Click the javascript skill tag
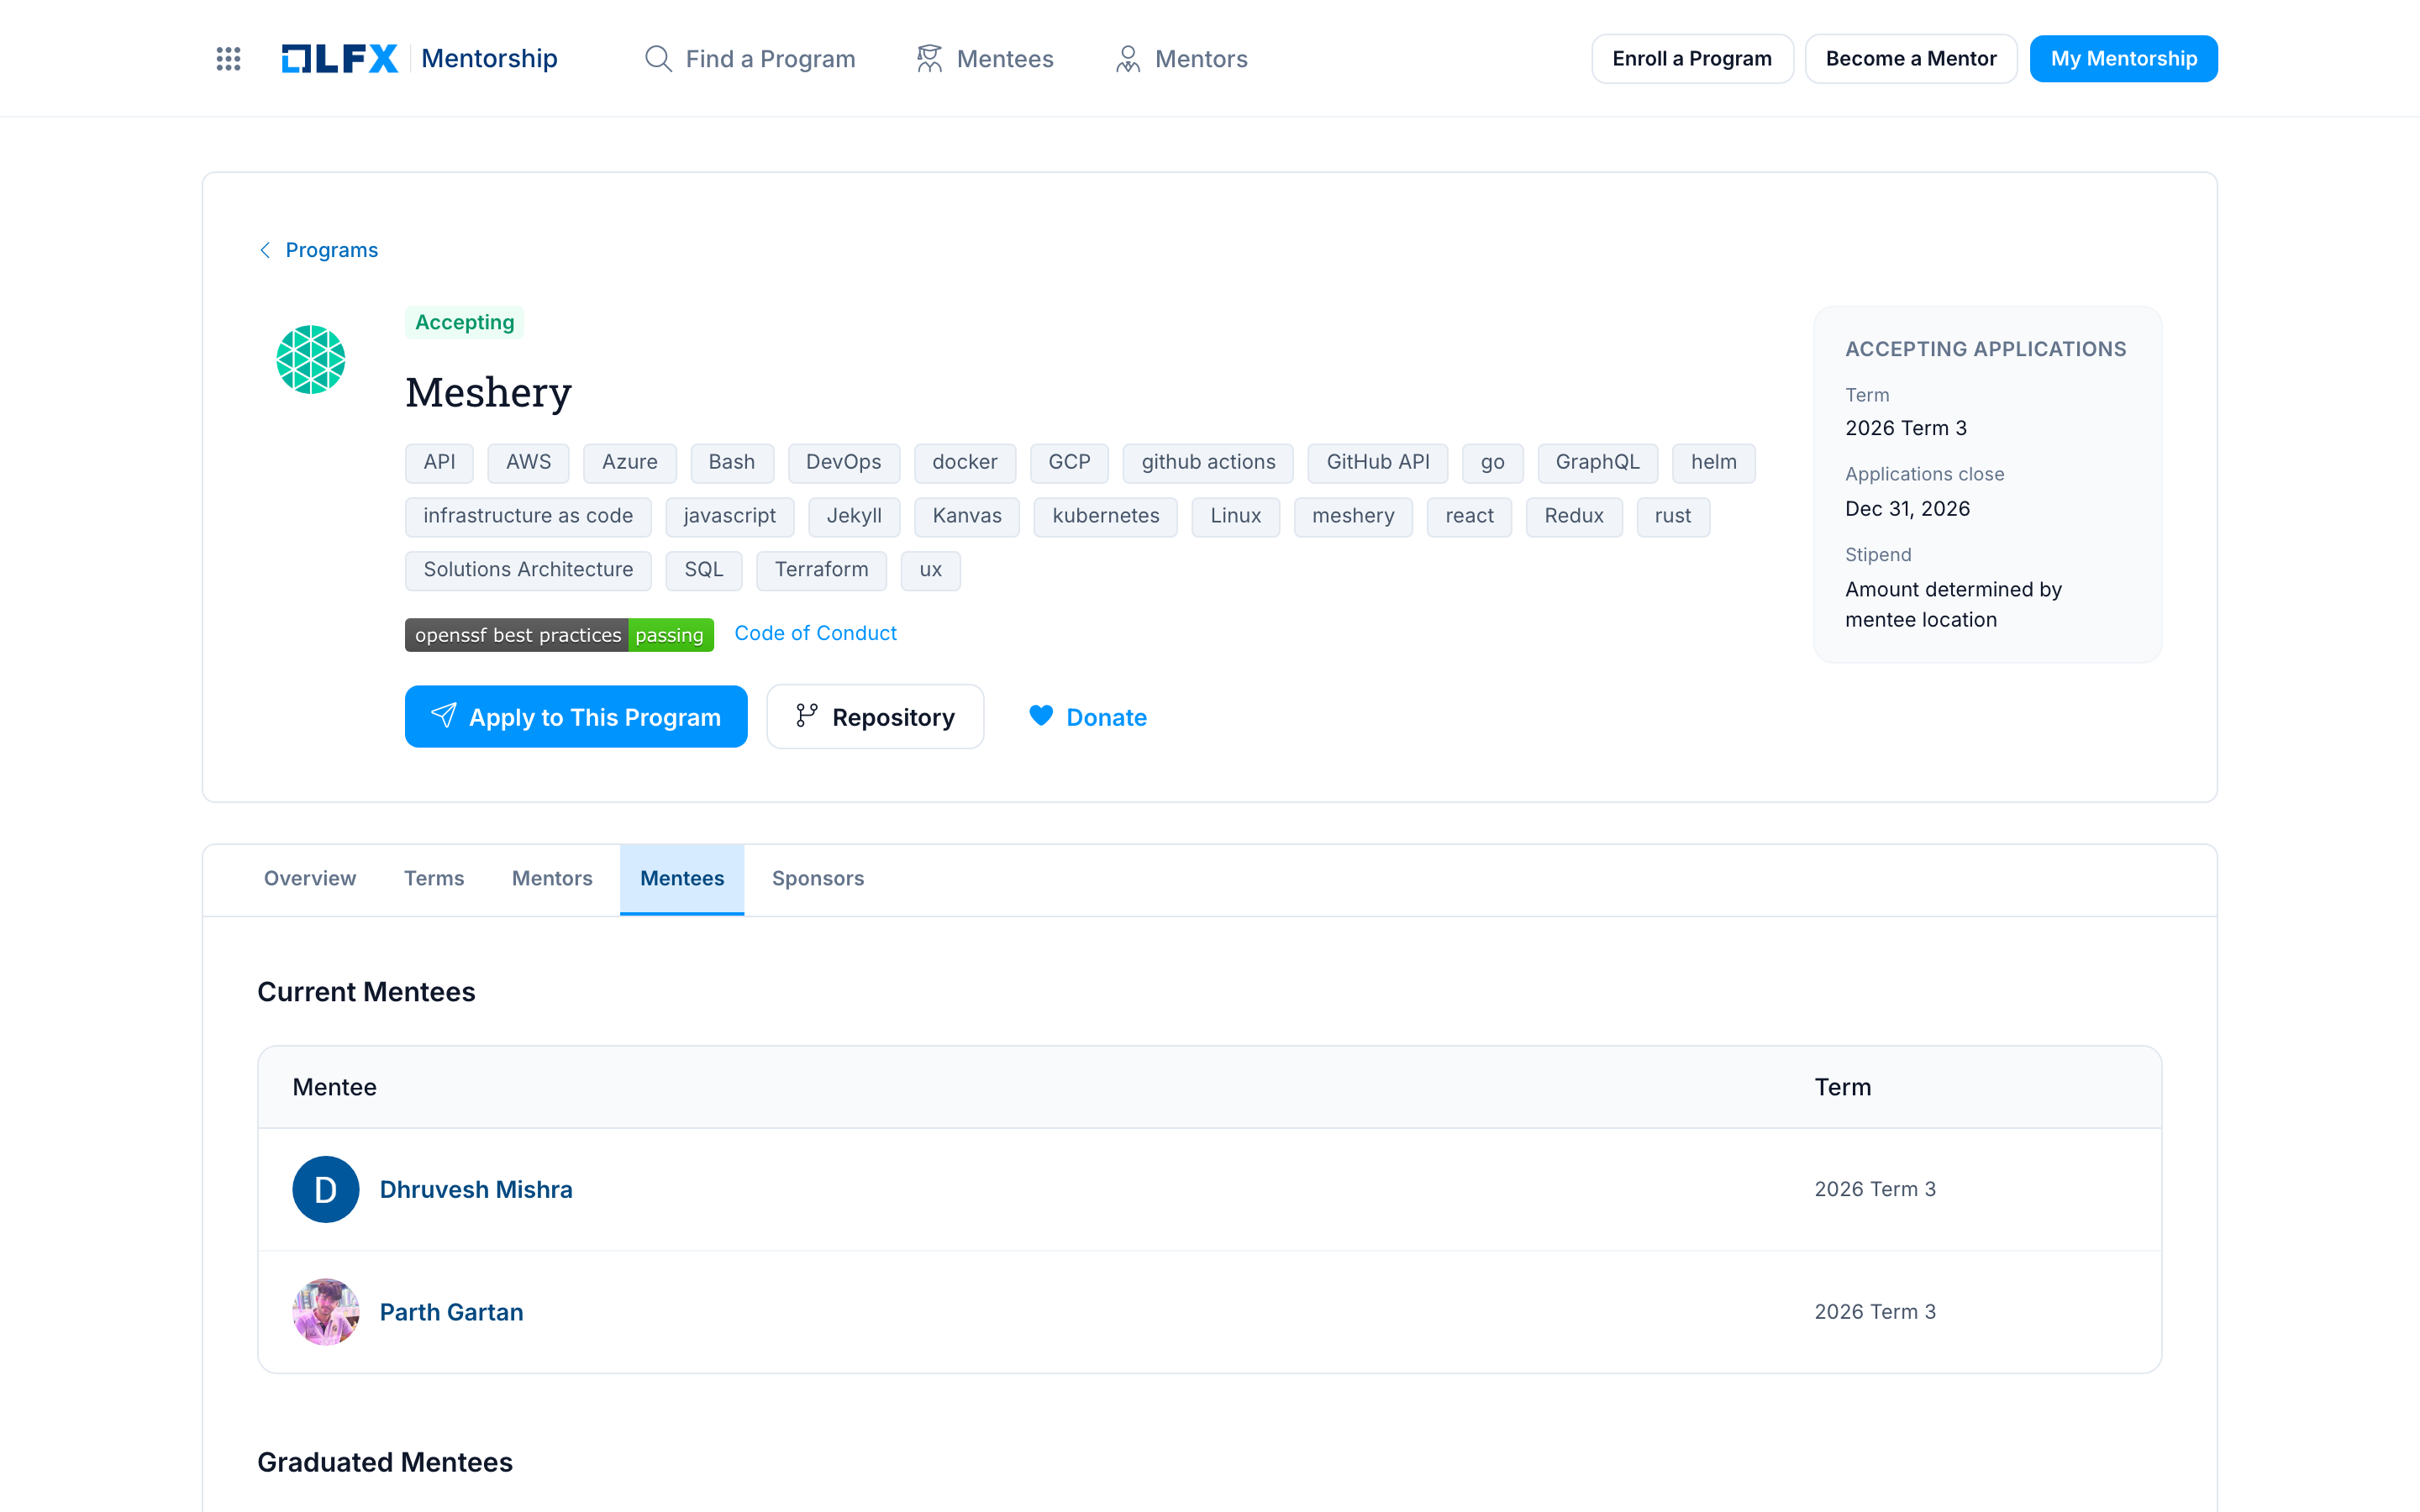The image size is (2420, 1512). [730, 516]
